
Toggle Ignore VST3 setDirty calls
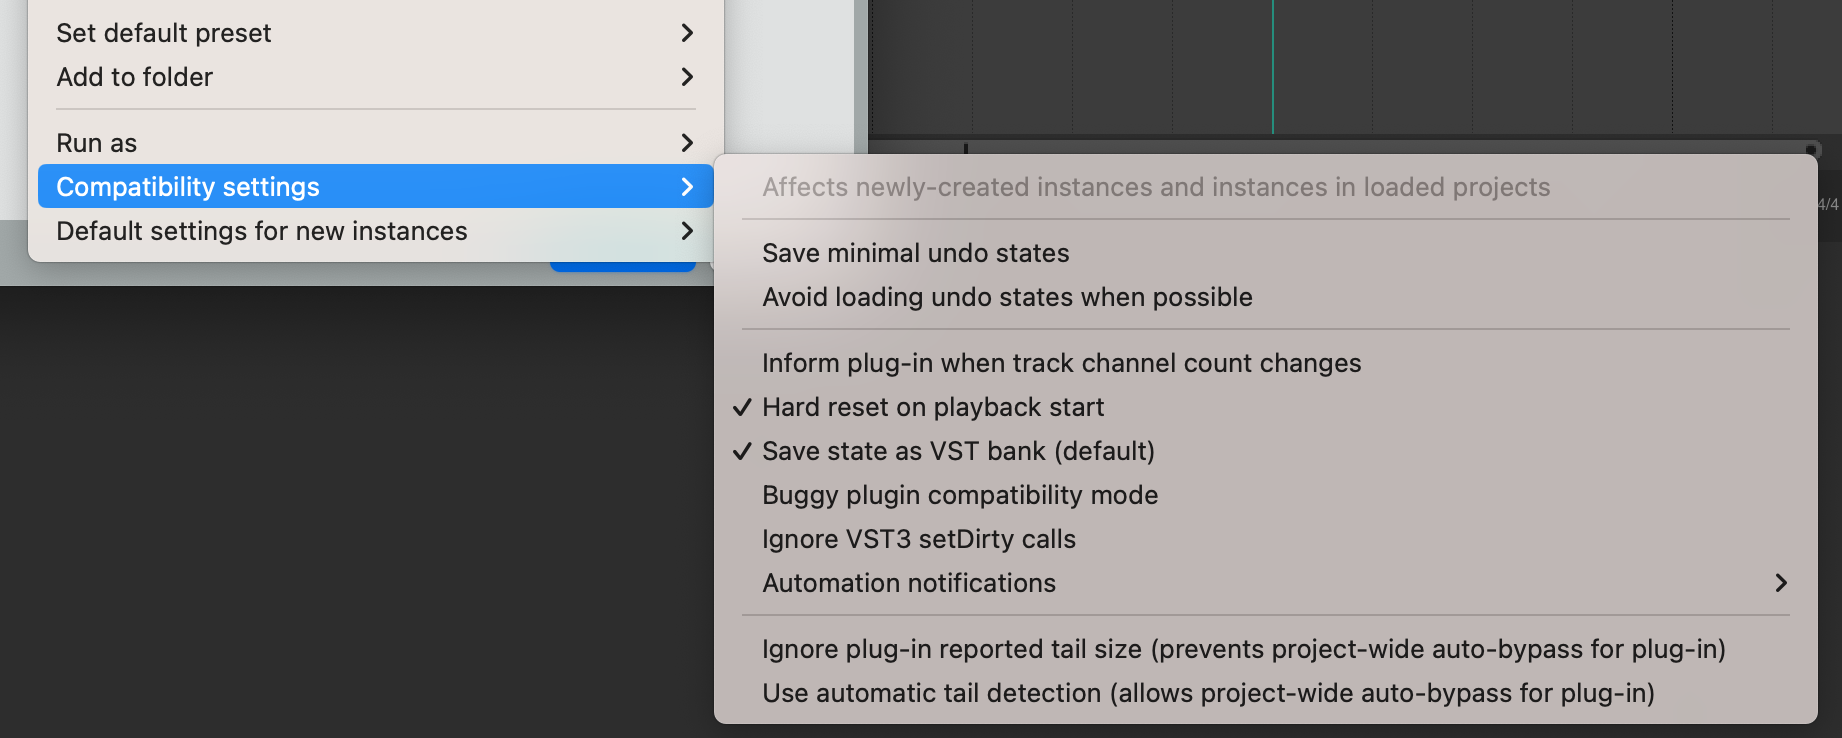pos(918,539)
